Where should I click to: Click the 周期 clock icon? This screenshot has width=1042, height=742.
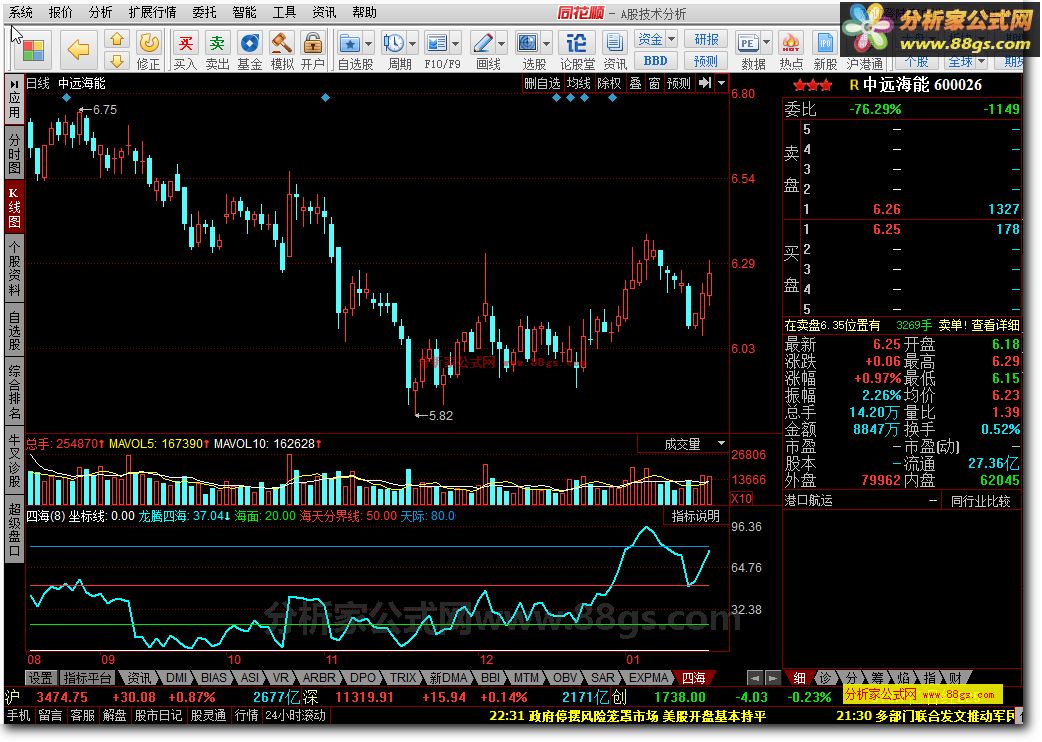point(393,44)
